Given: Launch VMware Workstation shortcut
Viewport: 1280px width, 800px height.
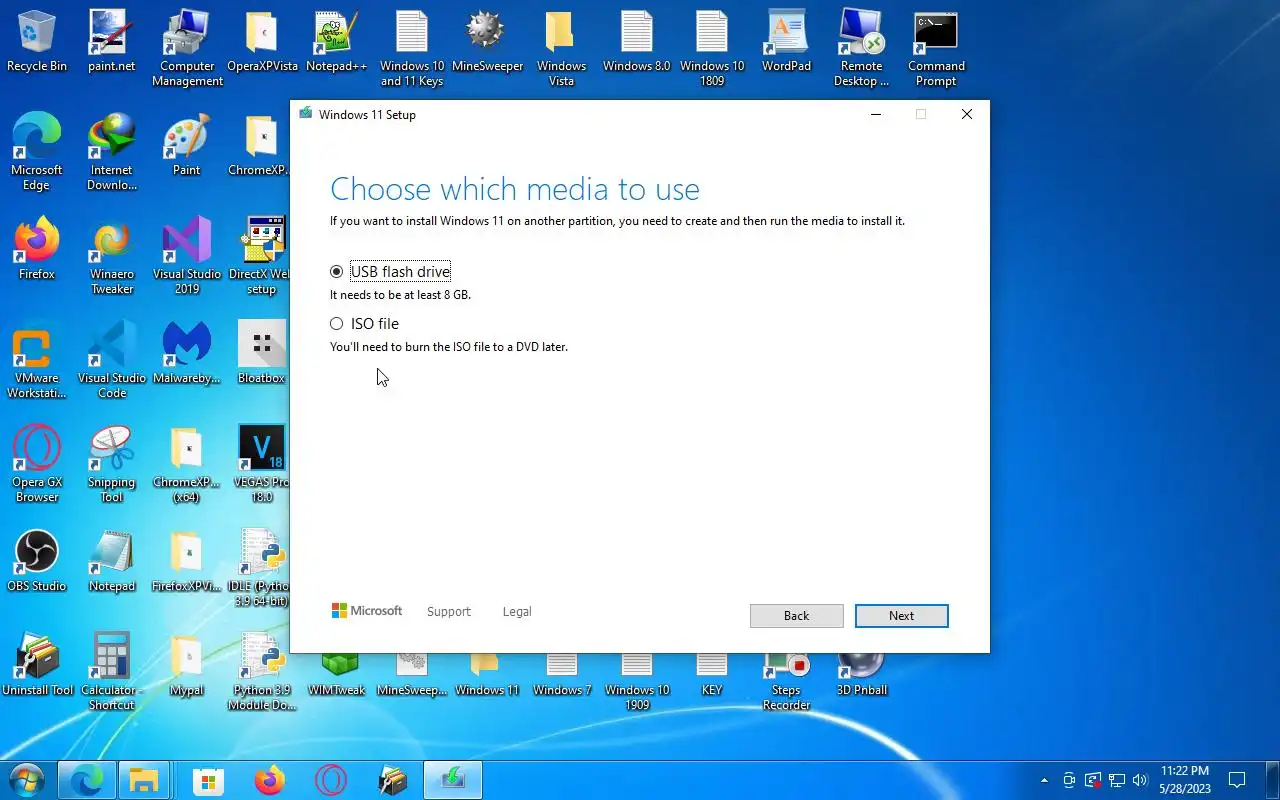Looking at the screenshot, I should pos(37,361).
